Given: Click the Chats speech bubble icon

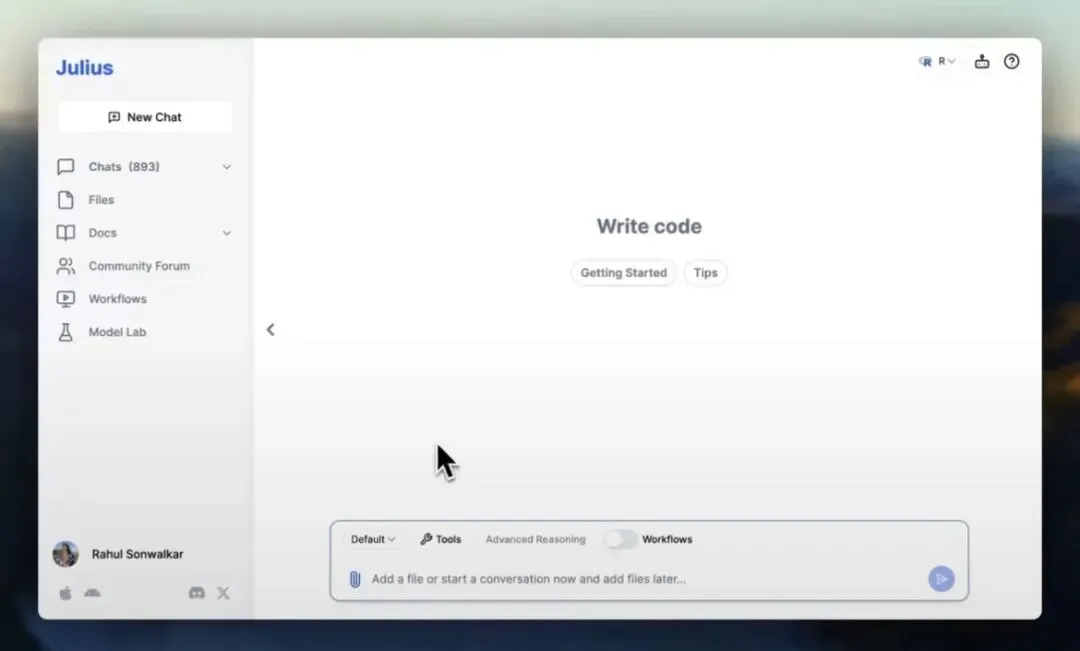Looking at the screenshot, I should 65,167.
